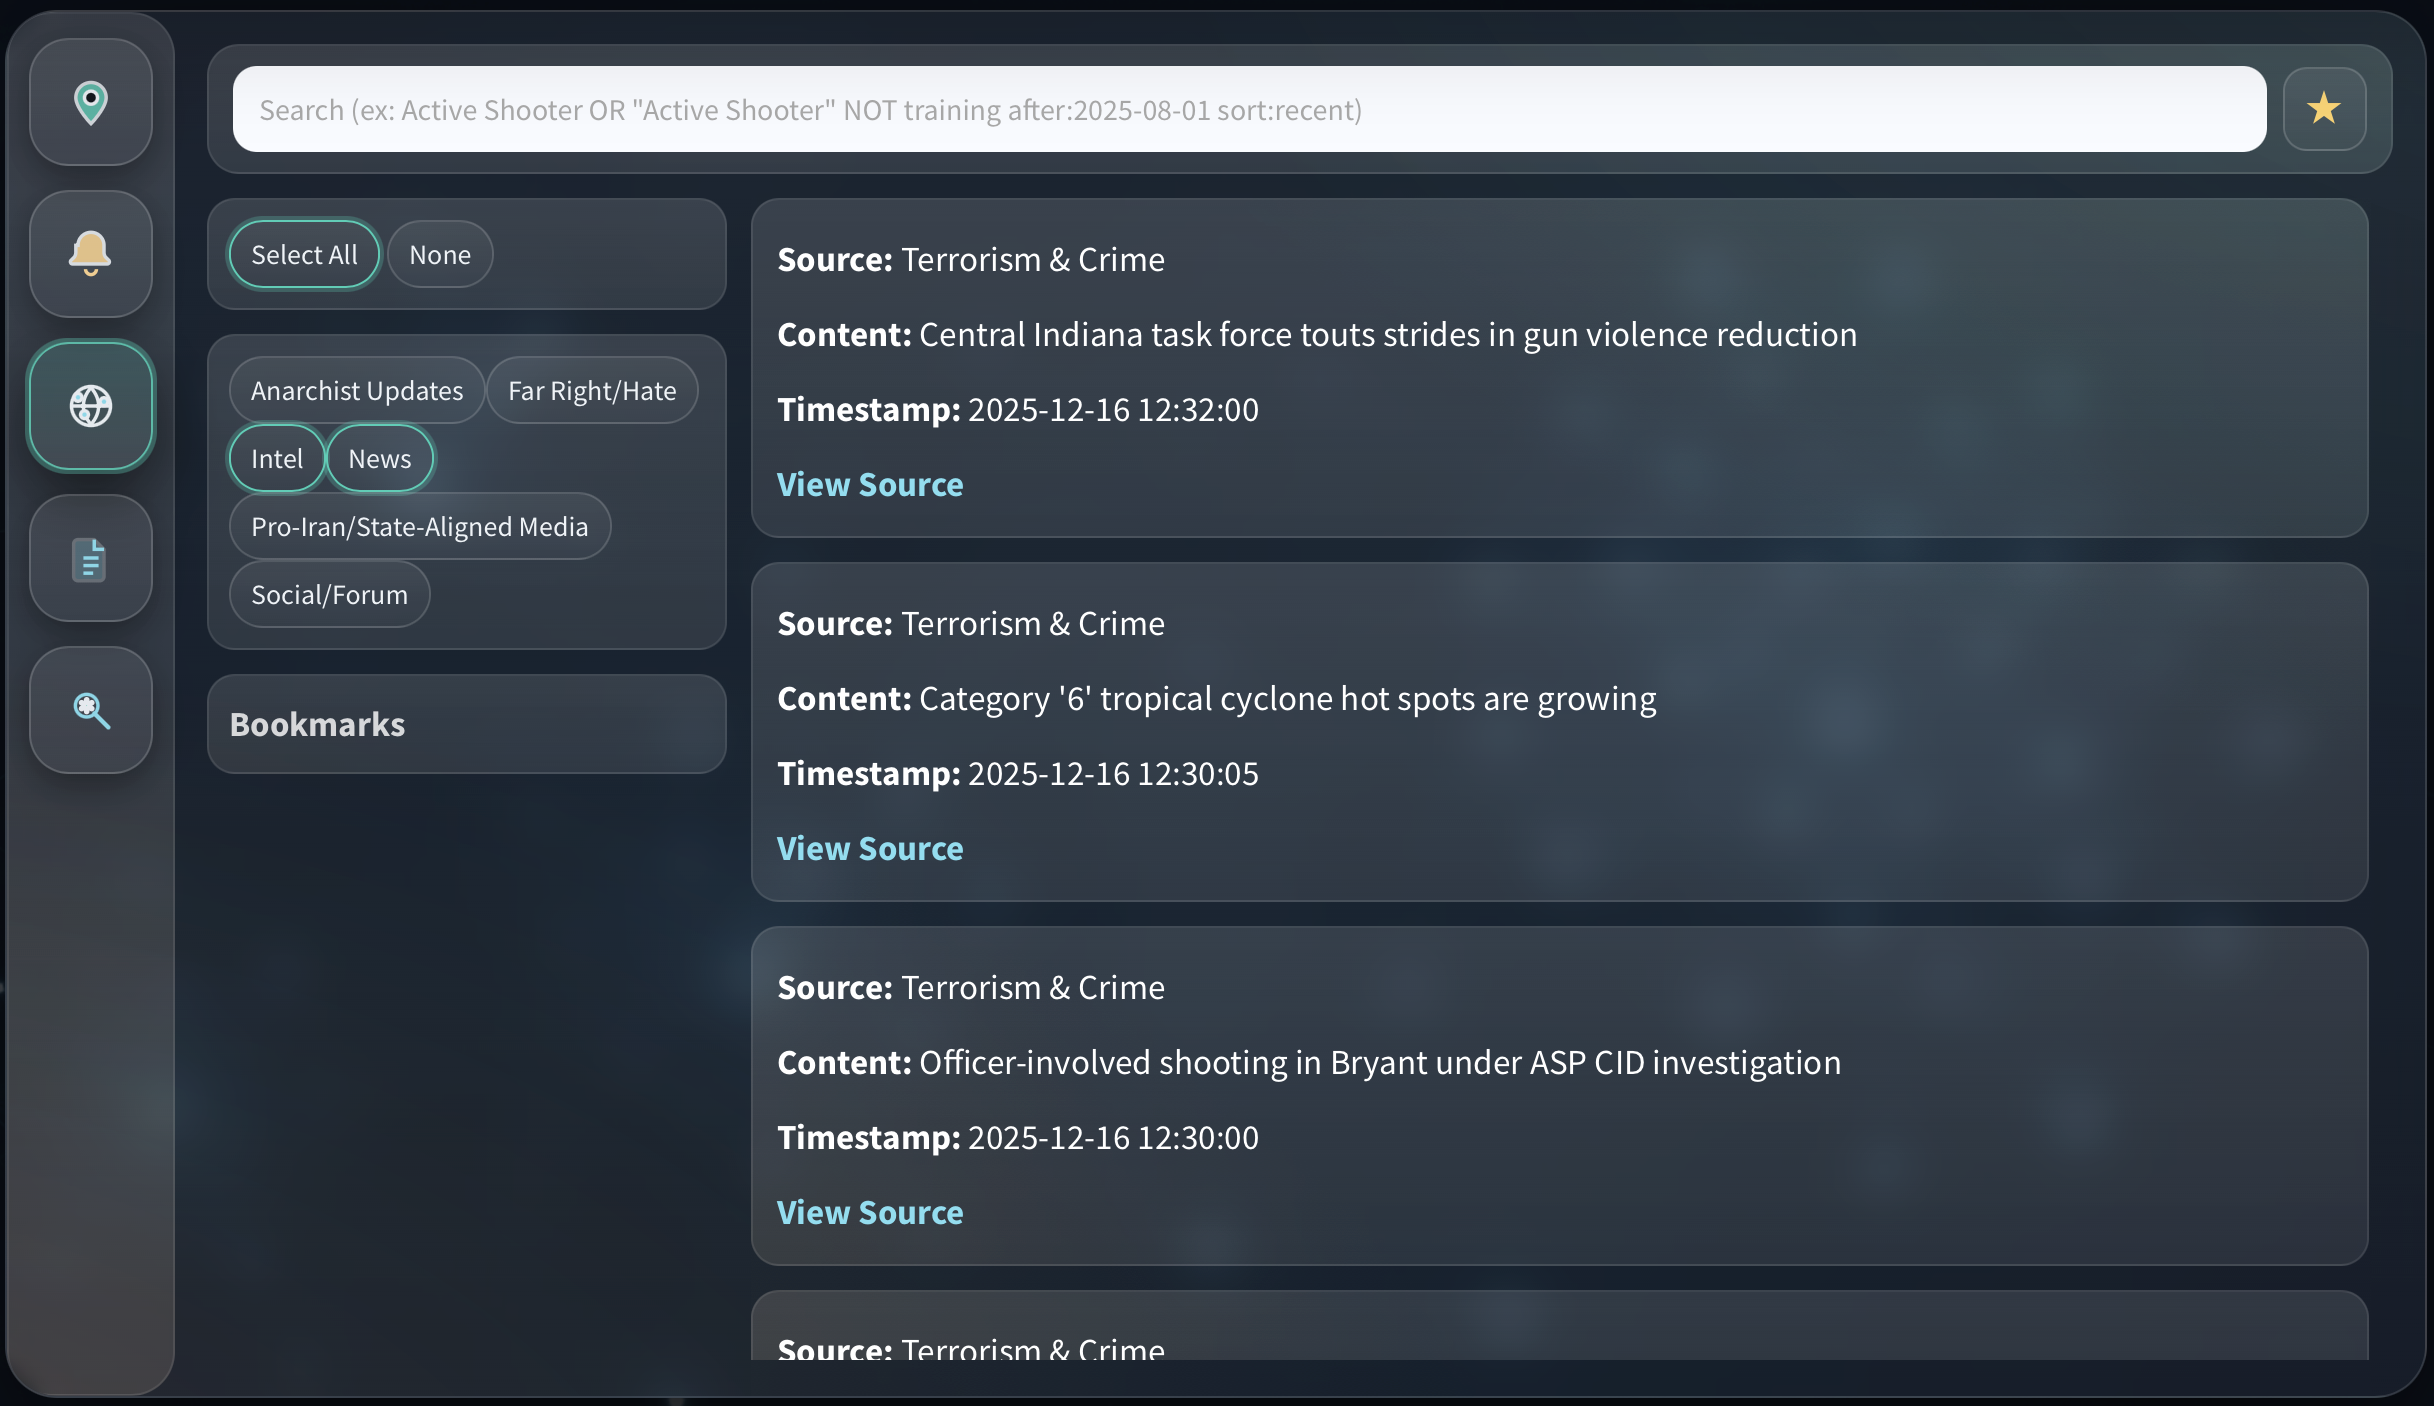
Task: Click inside the search input field
Action: coord(1200,108)
